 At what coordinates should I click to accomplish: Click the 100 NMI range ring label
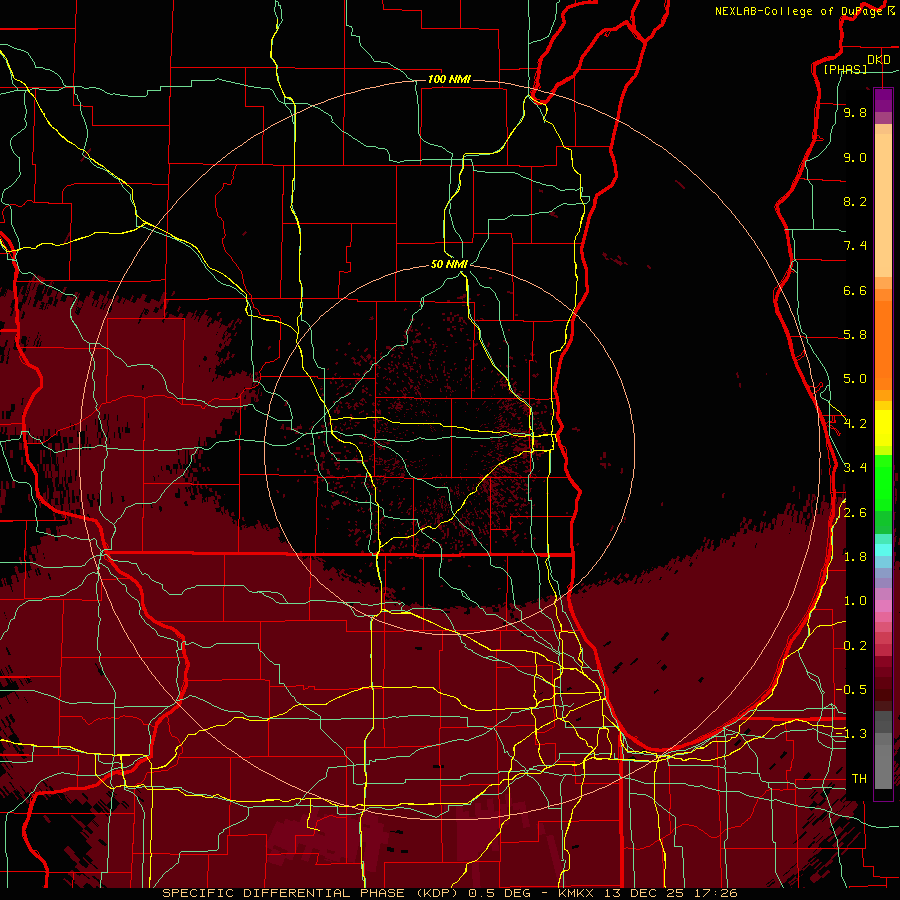[449, 79]
